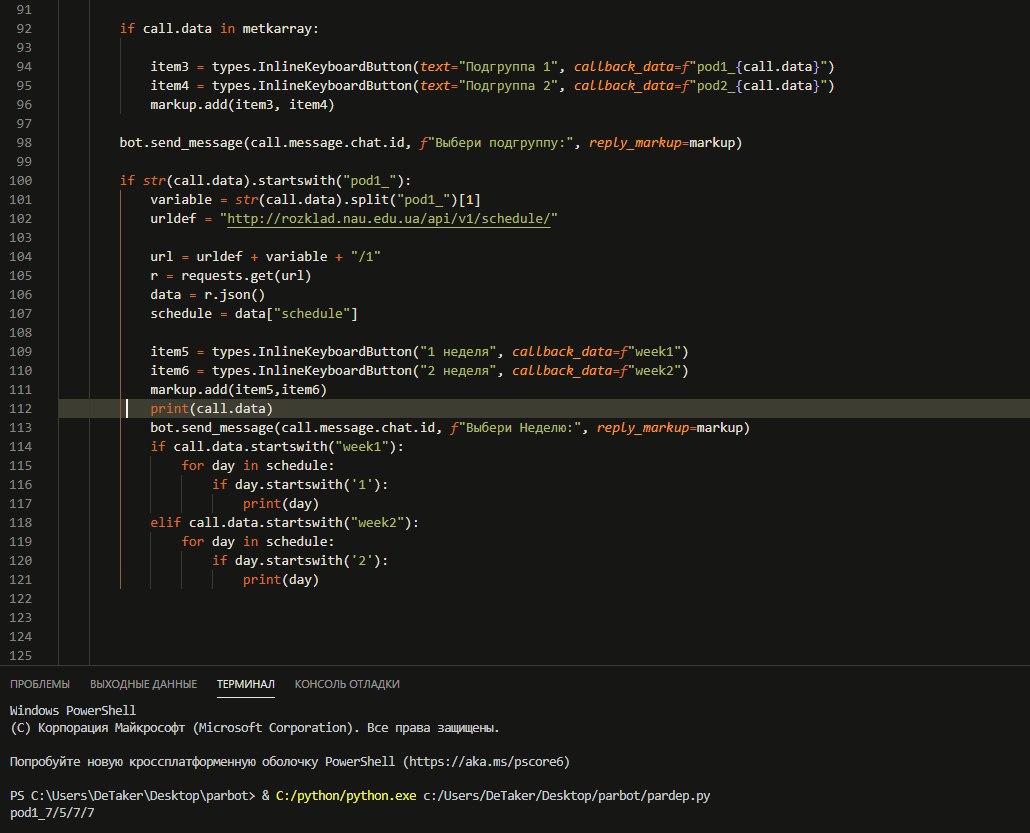The width and height of the screenshot is (1030, 833).
Task: Click the 'Выбери подгруппу:' send_message line
Action: [x=430, y=143]
